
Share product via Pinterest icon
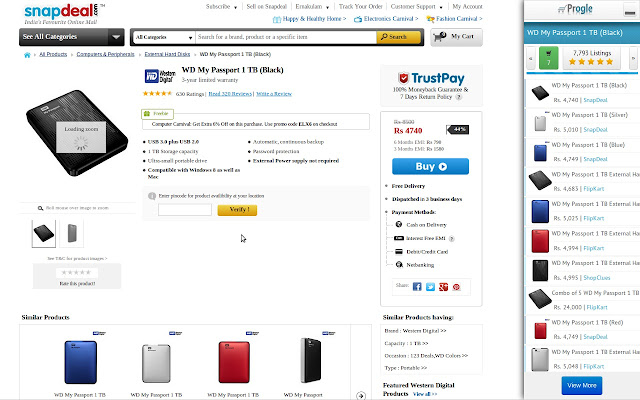[456, 287]
